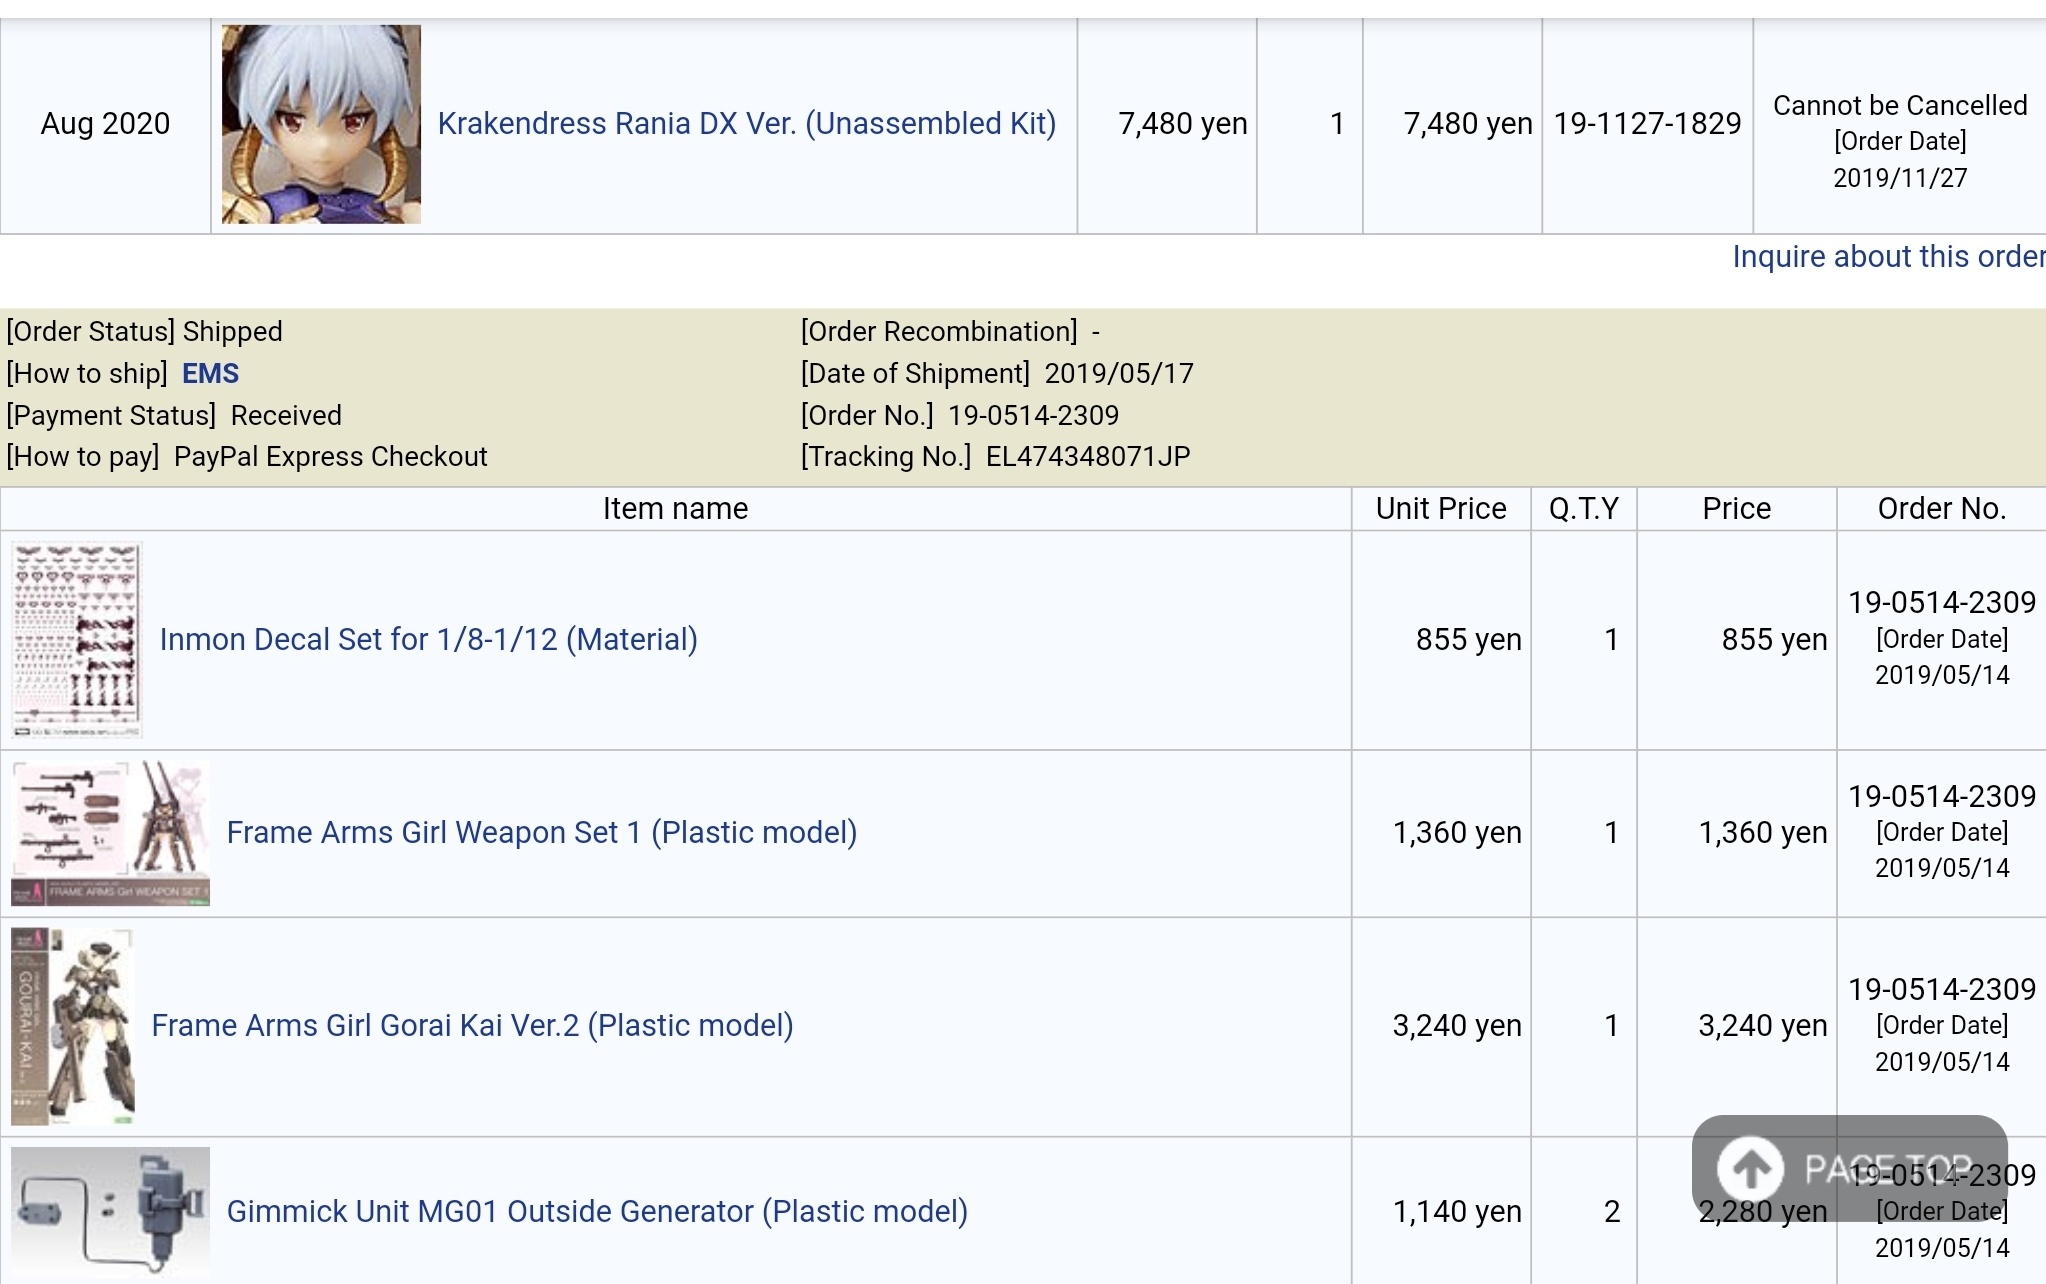Open Inmon Decal Set product link
Screen dimensions: 2046x1284
(428, 640)
